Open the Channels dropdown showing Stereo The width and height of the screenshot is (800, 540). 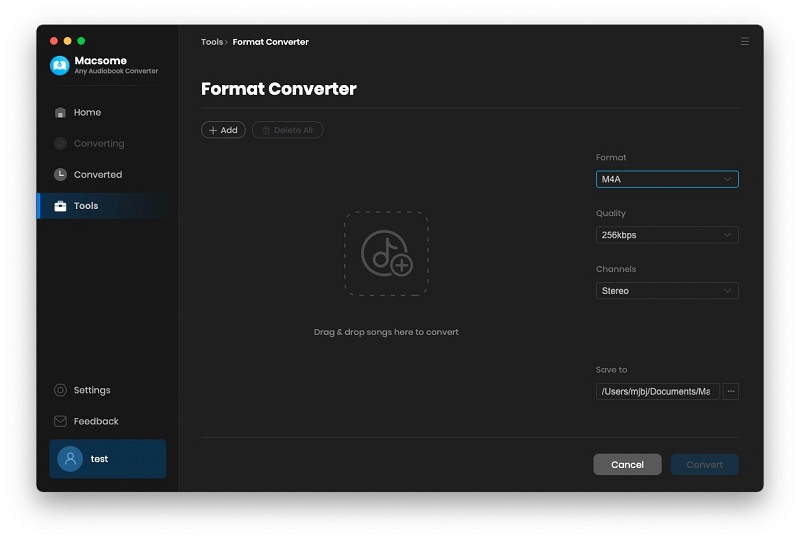tap(667, 290)
